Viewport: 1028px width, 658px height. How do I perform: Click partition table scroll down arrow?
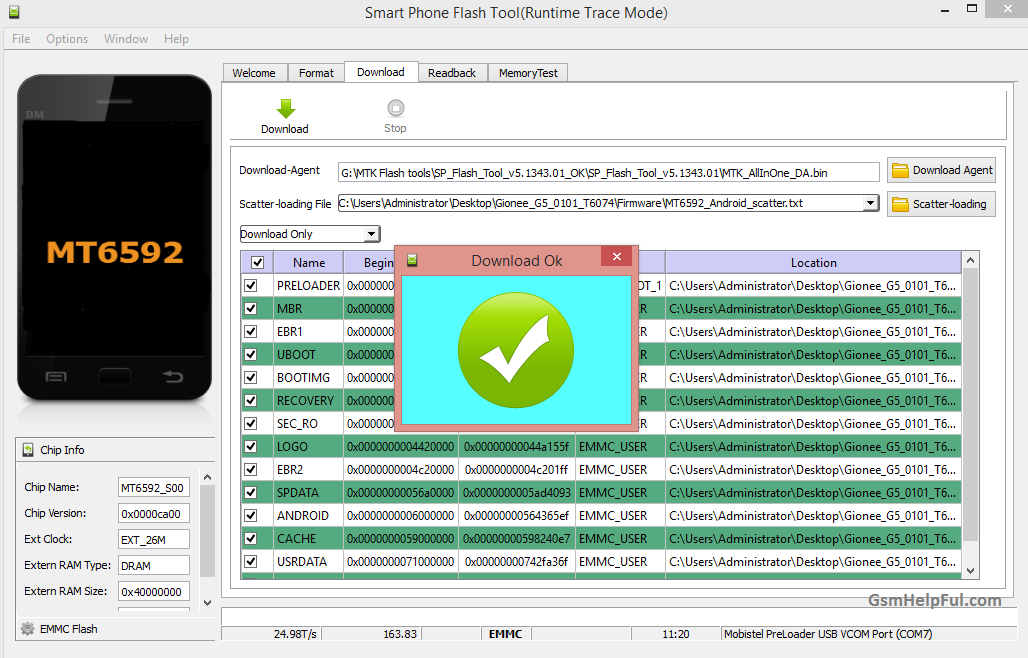point(970,571)
